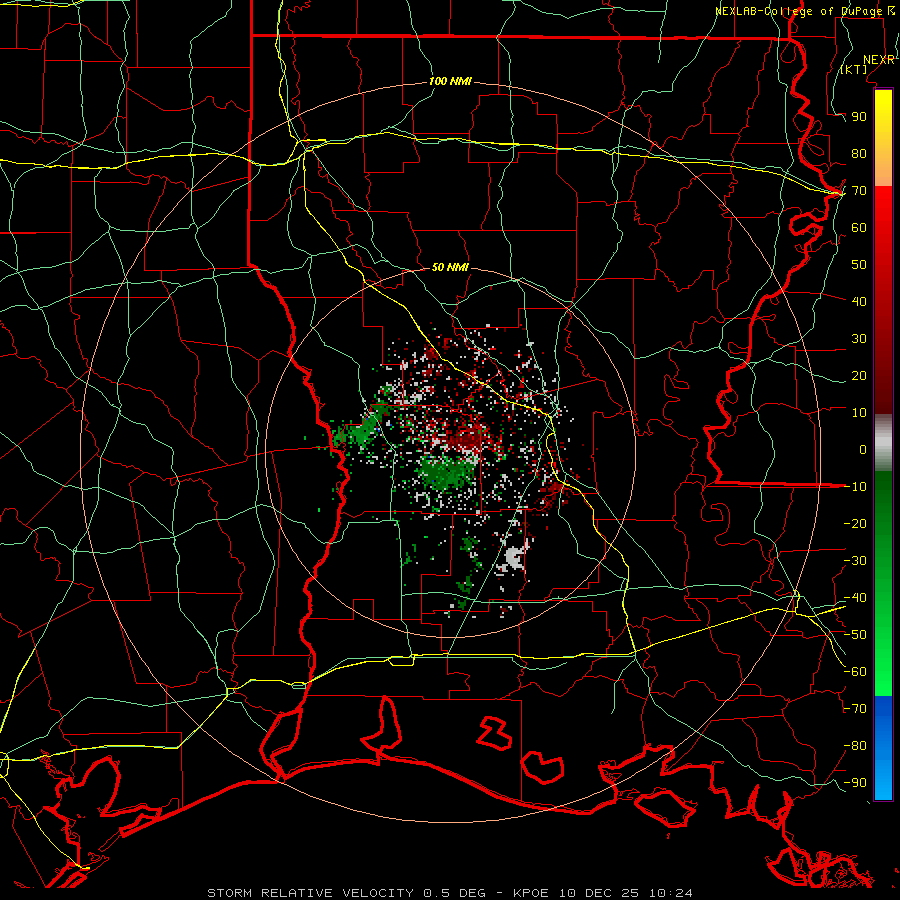This screenshot has width=900, height=900.
Task: Click the large green inbound velocity patch near radar center
Action: click(449, 473)
